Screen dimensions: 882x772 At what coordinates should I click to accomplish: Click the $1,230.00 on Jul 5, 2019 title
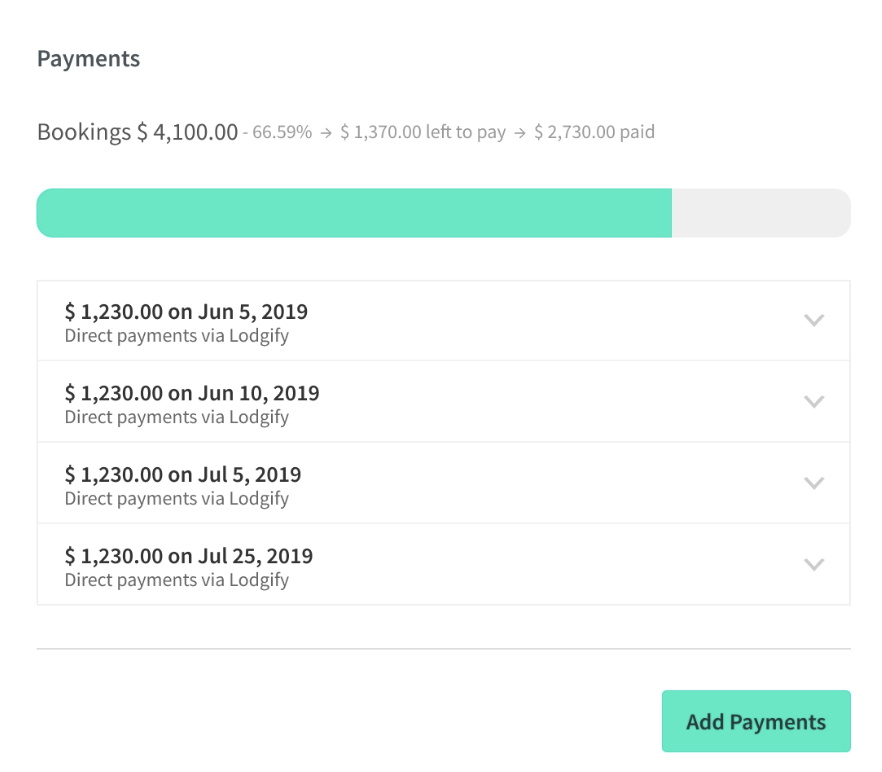[183, 474]
